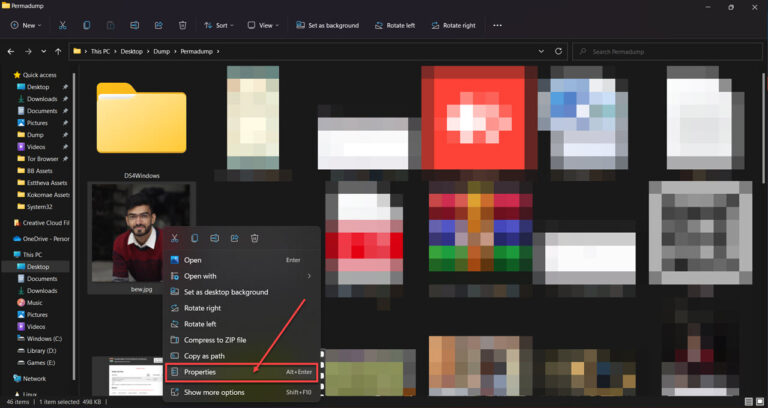Go forward with the forward arrow
Viewport: 768px width, 408px height.
pos(28,51)
